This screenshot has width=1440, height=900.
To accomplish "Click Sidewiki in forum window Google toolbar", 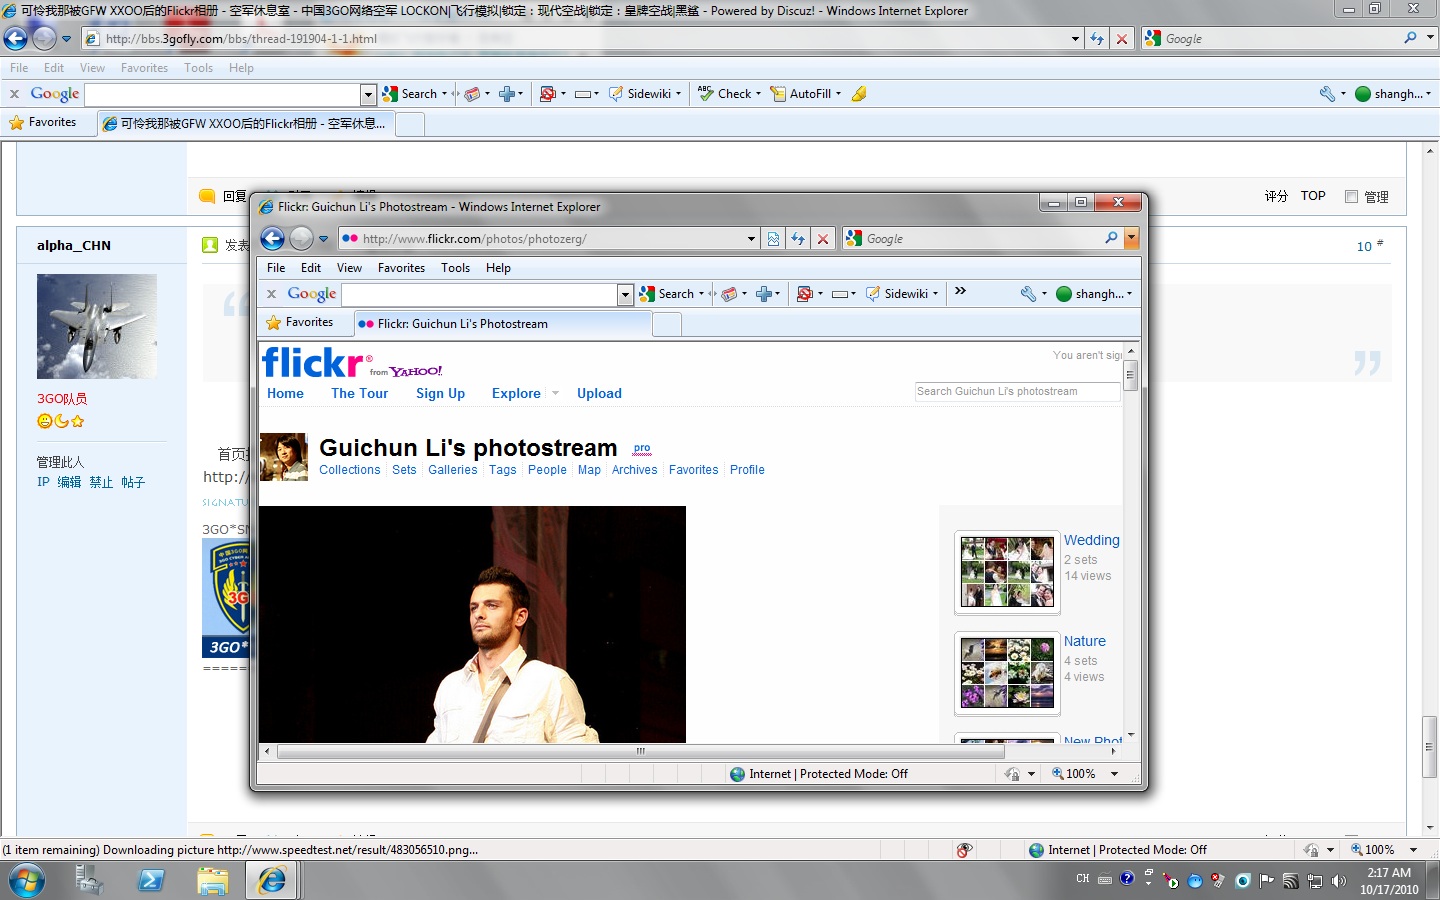I will point(645,94).
